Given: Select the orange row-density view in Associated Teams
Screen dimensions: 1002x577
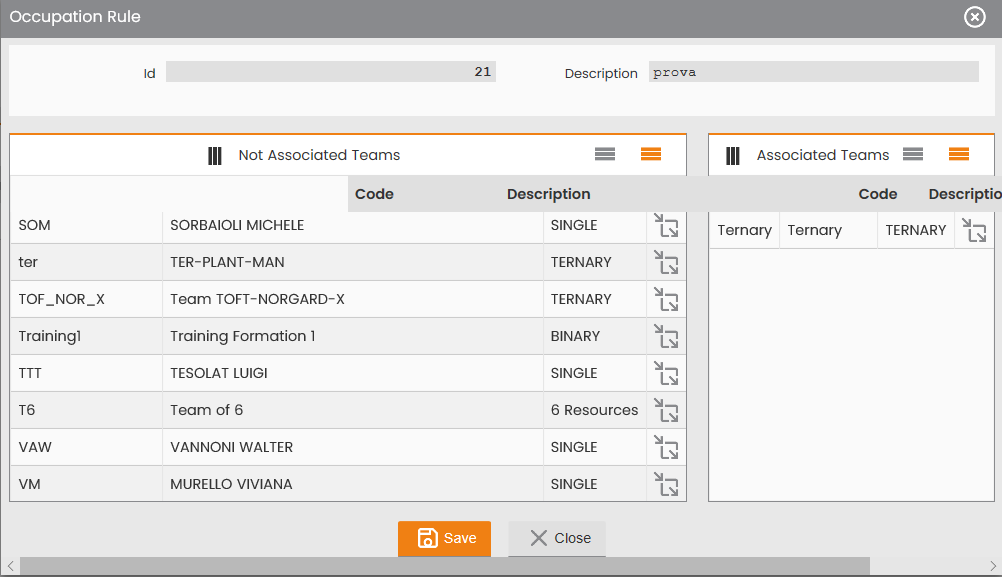Looking at the screenshot, I should [959, 154].
